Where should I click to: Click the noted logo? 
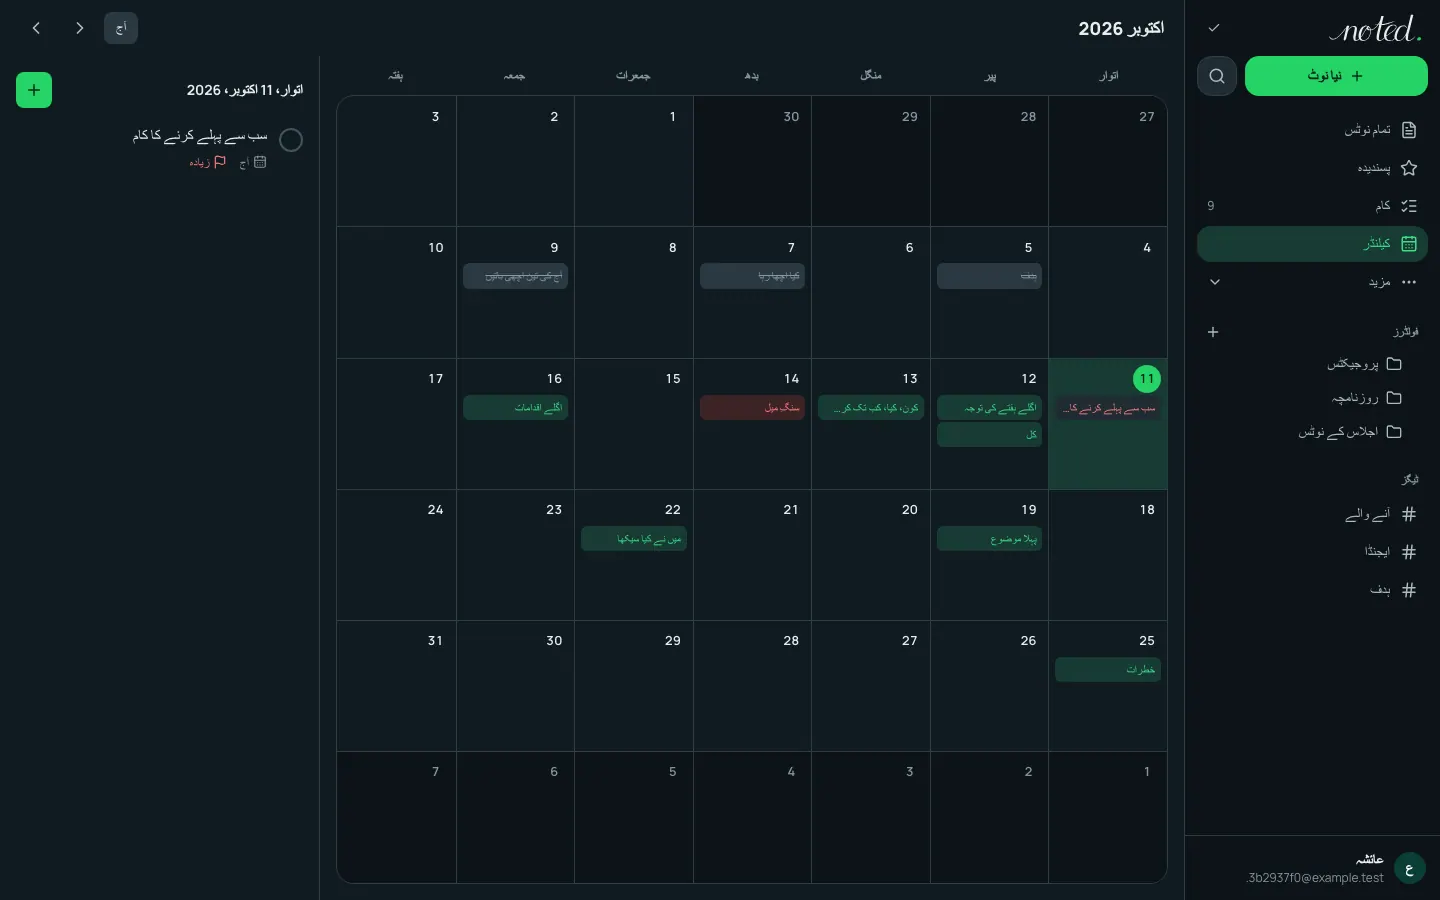pyautogui.click(x=1375, y=29)
